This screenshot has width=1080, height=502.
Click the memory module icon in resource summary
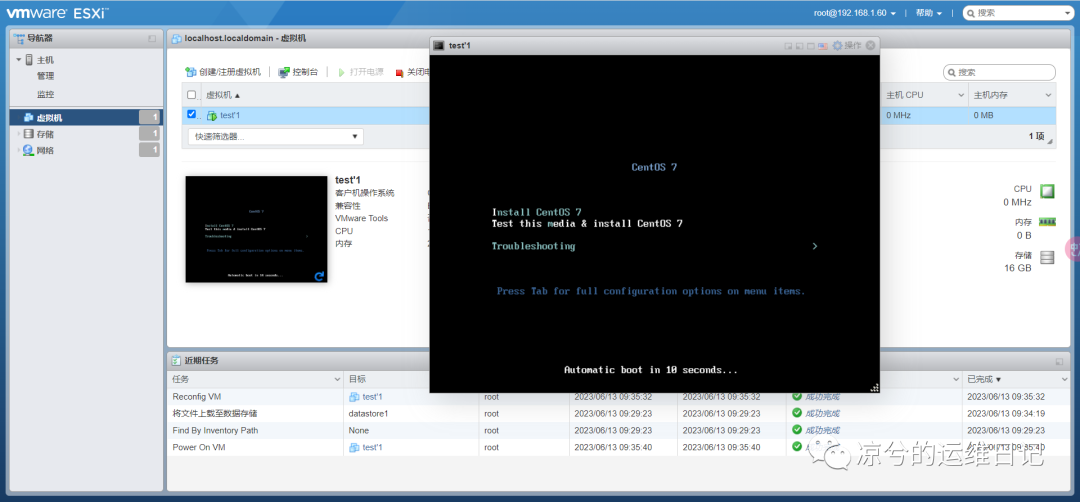click(x=1047, y=222)
